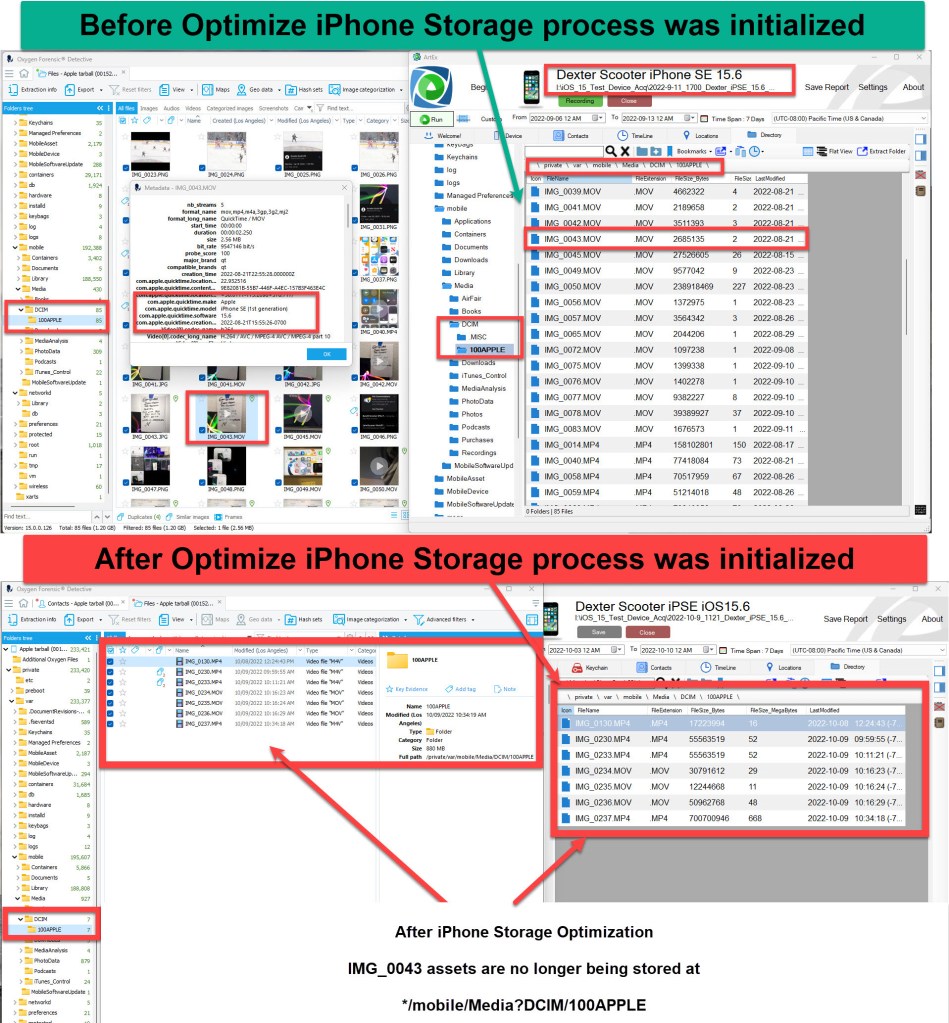Click Add tag in bottom details pane
This screenshot has height=1023, width=949.
[464, 689]
